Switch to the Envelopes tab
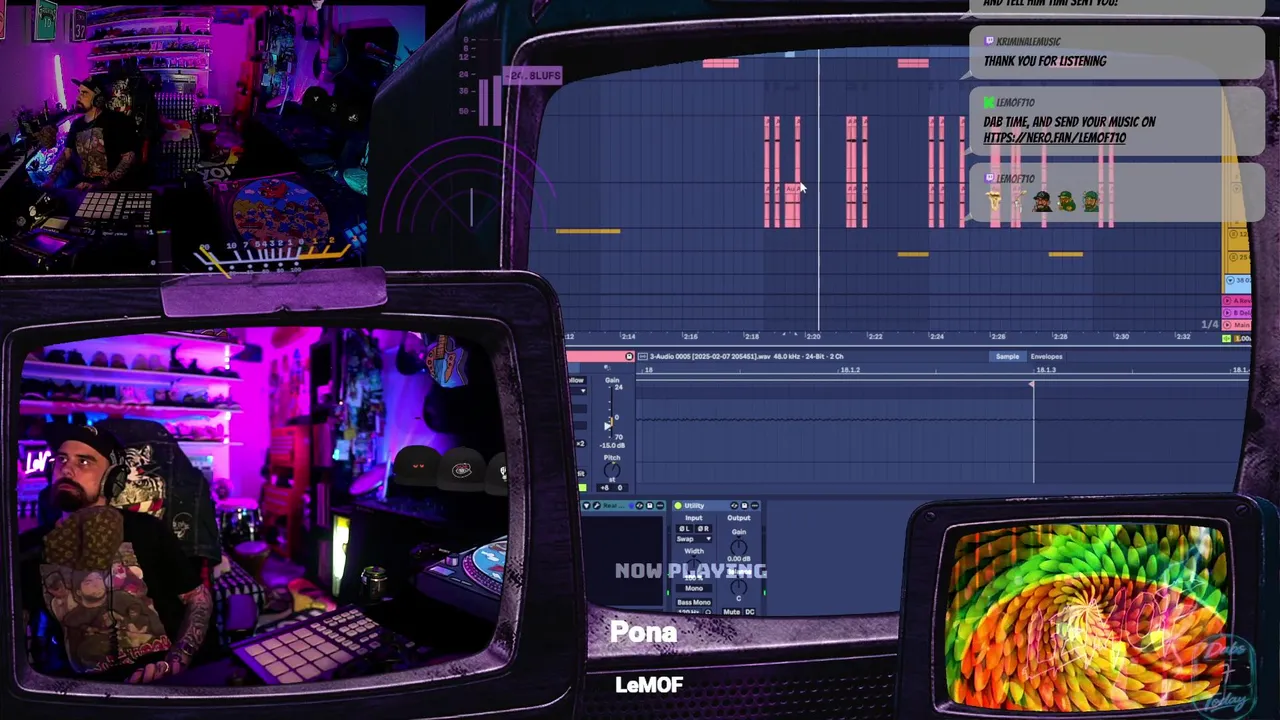This screenshot has height=720, width=1280. pos(1046,356)
